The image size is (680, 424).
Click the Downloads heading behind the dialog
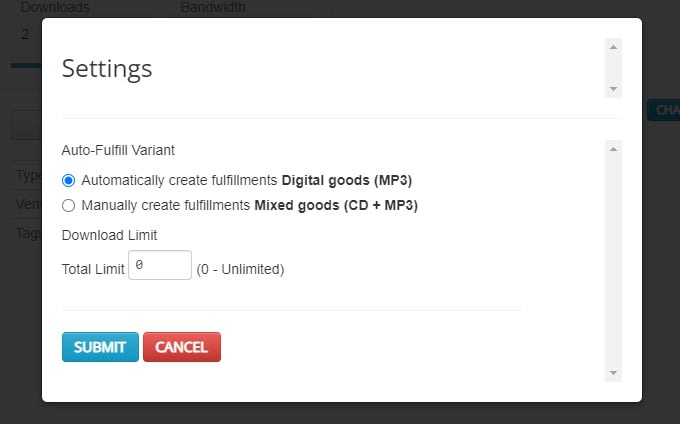click(x=55, y=8)
